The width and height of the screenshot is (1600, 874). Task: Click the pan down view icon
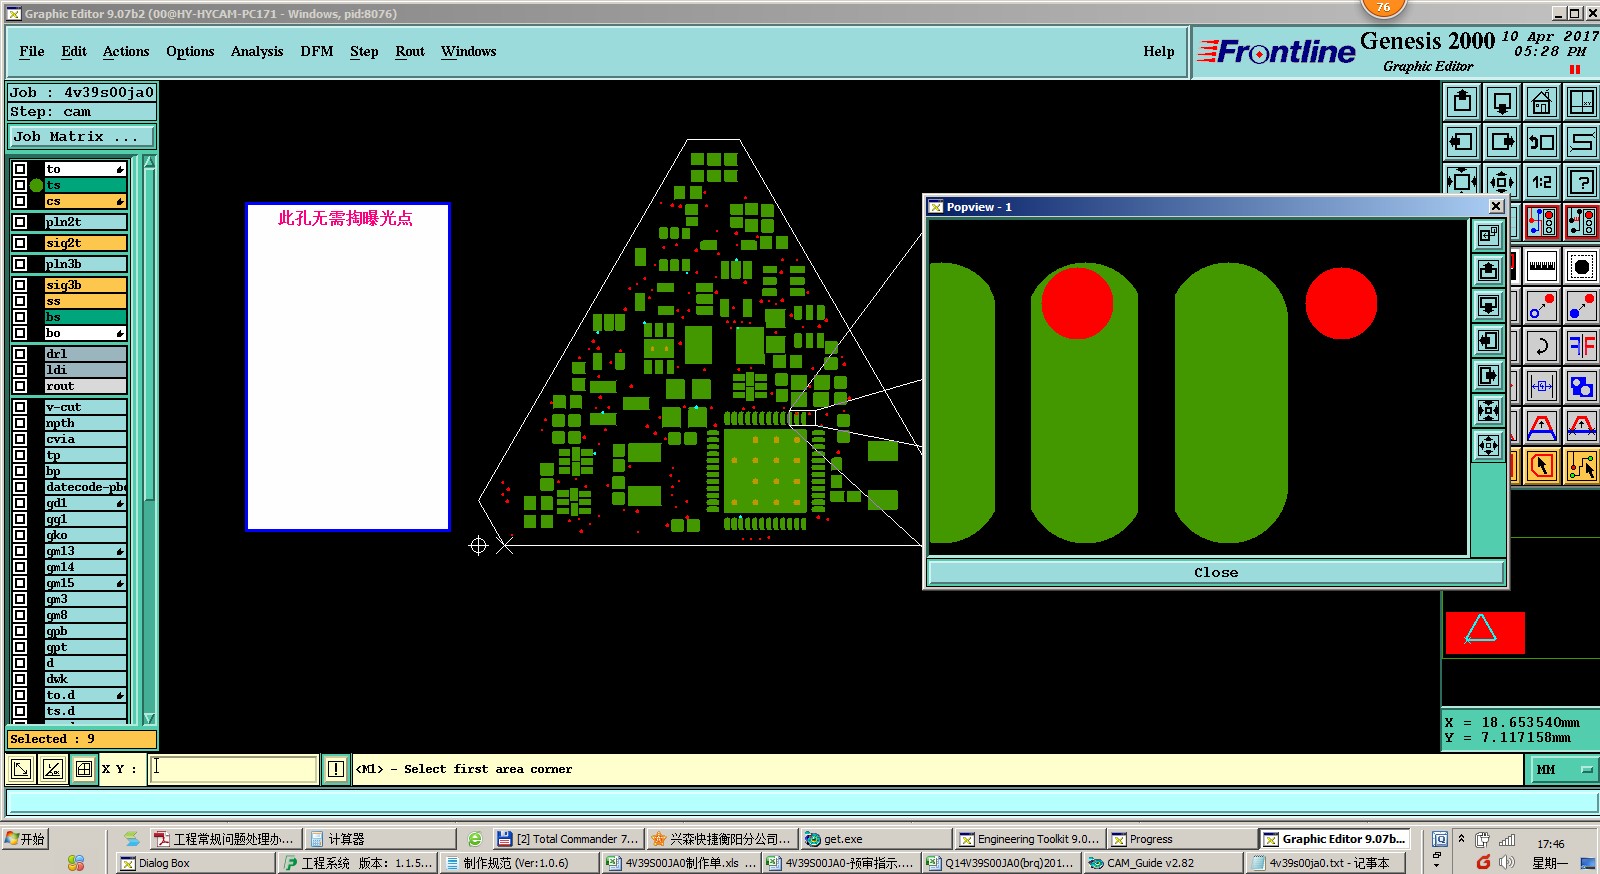click(1502, 102)
